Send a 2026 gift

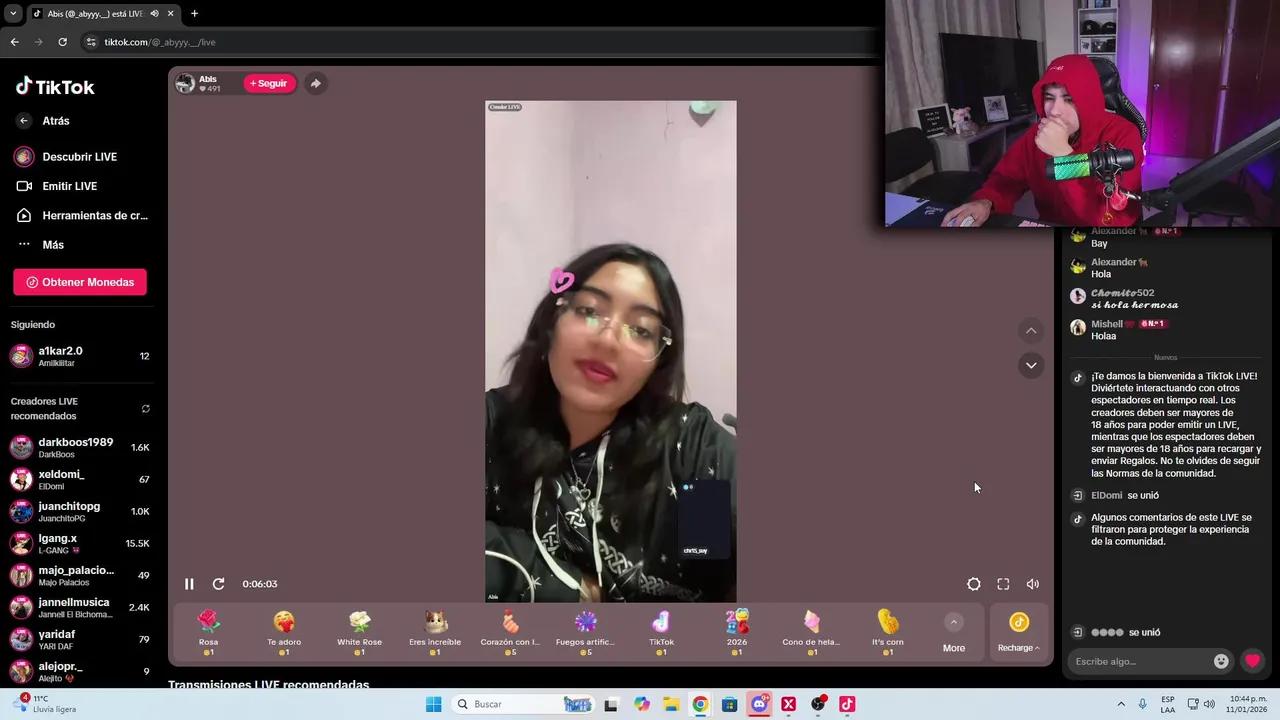pos(737,633)
